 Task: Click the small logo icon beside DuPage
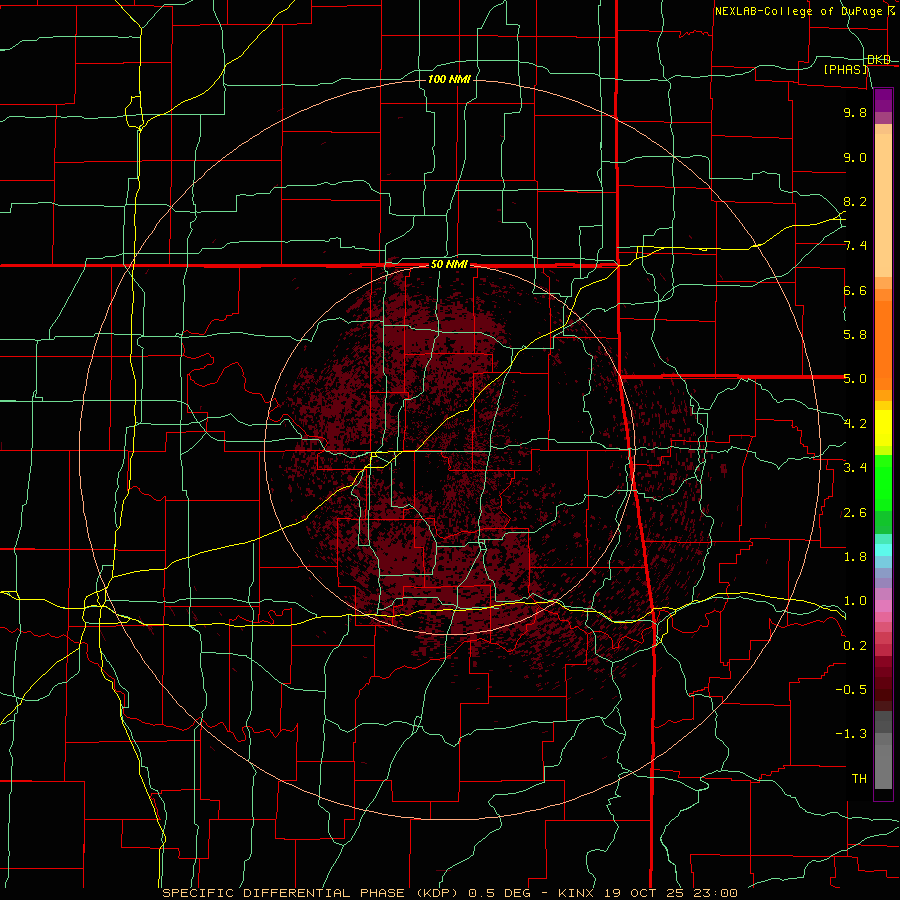[890, 10]
